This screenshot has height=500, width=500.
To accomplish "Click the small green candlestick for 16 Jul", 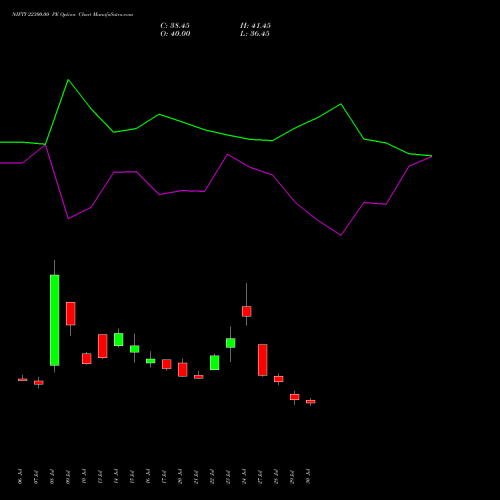I will coord(151,361).
